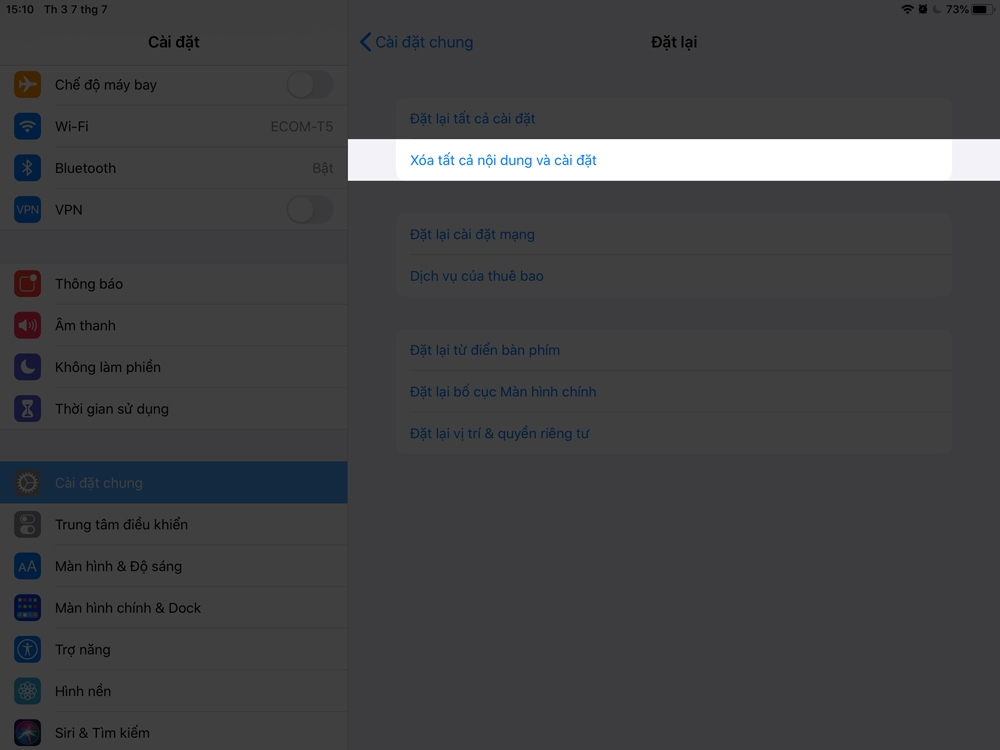Open the Trợ năng settings row
Image resolution: width=1000 pixels, height=750 pixels.
[x=173, y=649]
